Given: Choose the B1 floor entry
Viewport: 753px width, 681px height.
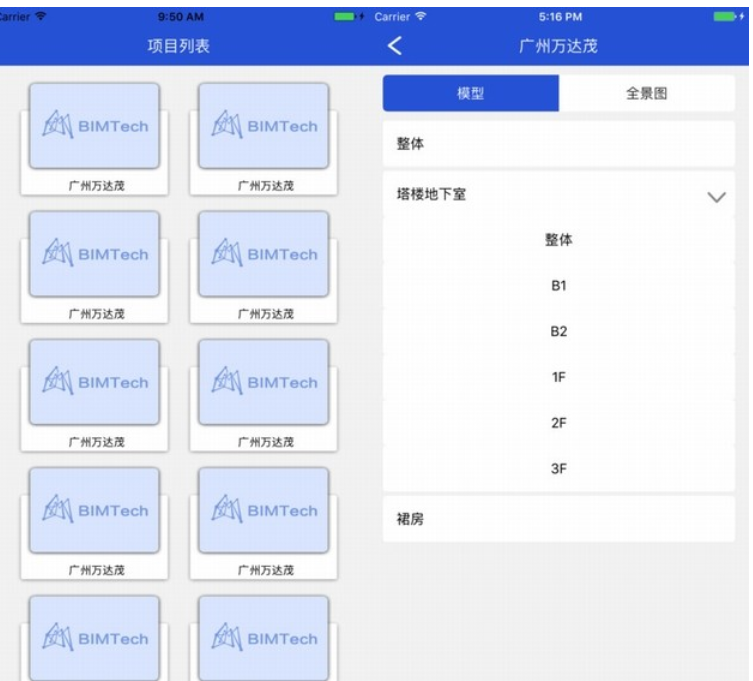Looking at the screenshot, I should click(559, 286).
